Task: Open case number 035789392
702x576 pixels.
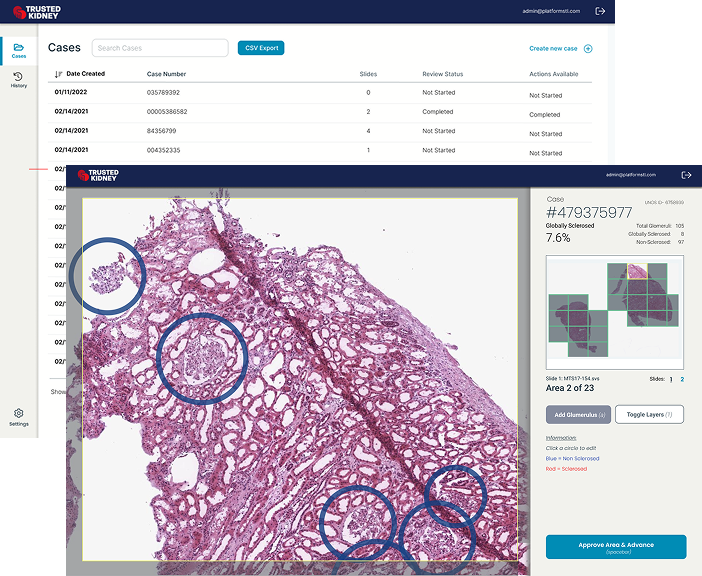Action: pyautogui.click(x=163, y=93)
